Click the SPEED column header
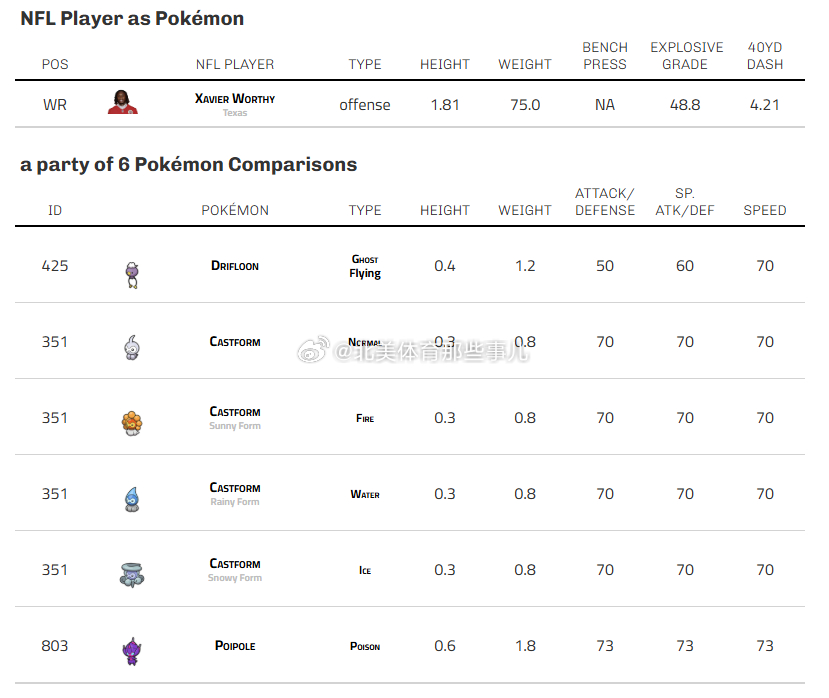The width and height of the screenshot is (829, 698). tap(765, 210)
